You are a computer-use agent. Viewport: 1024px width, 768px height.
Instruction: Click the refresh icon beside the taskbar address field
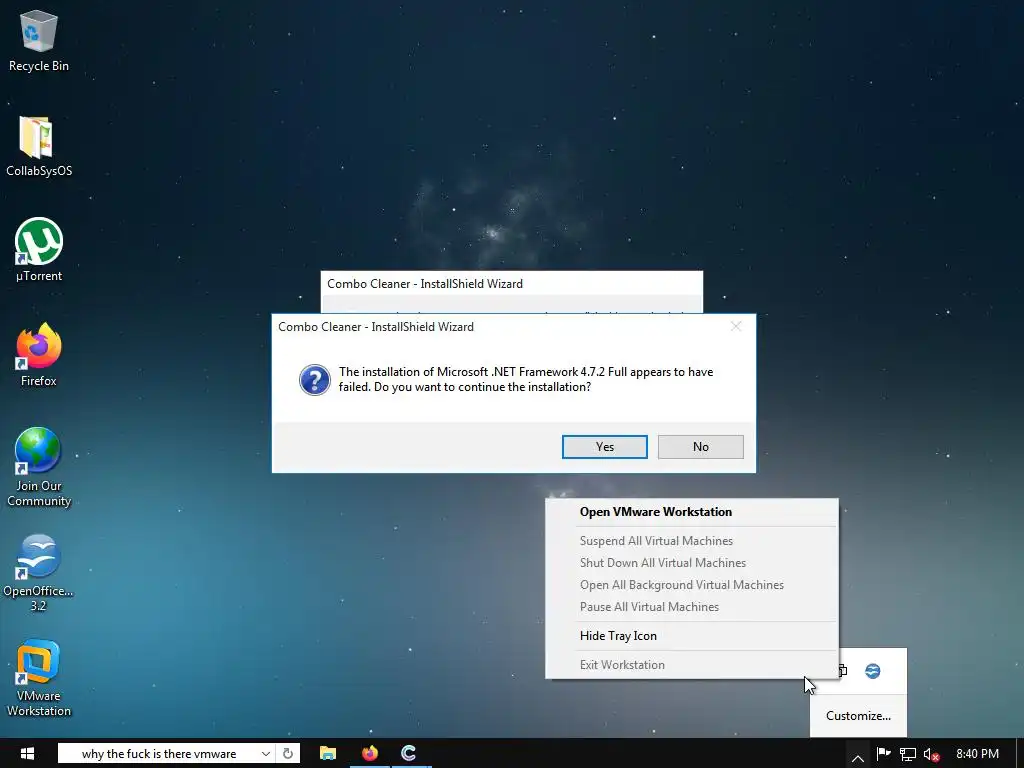pyautogui.click(x=287, y=753)
